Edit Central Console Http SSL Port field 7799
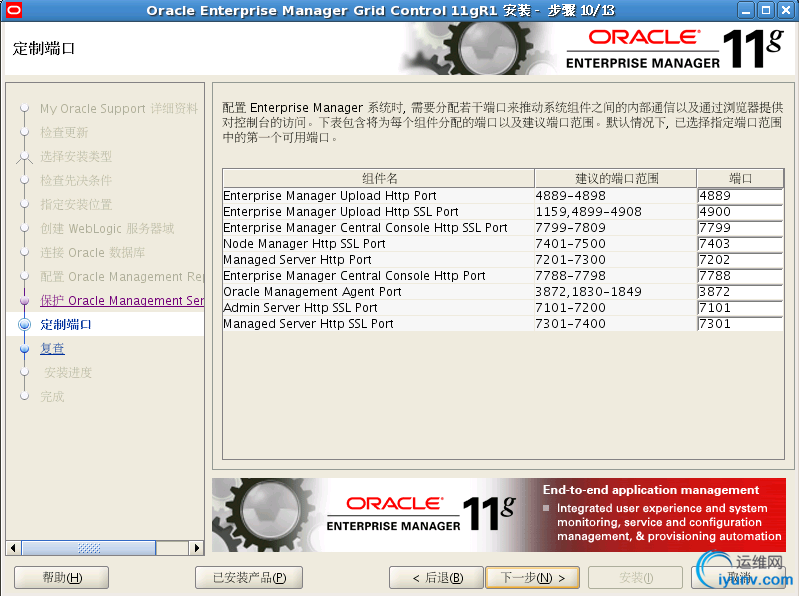 [x=740, y=228]
